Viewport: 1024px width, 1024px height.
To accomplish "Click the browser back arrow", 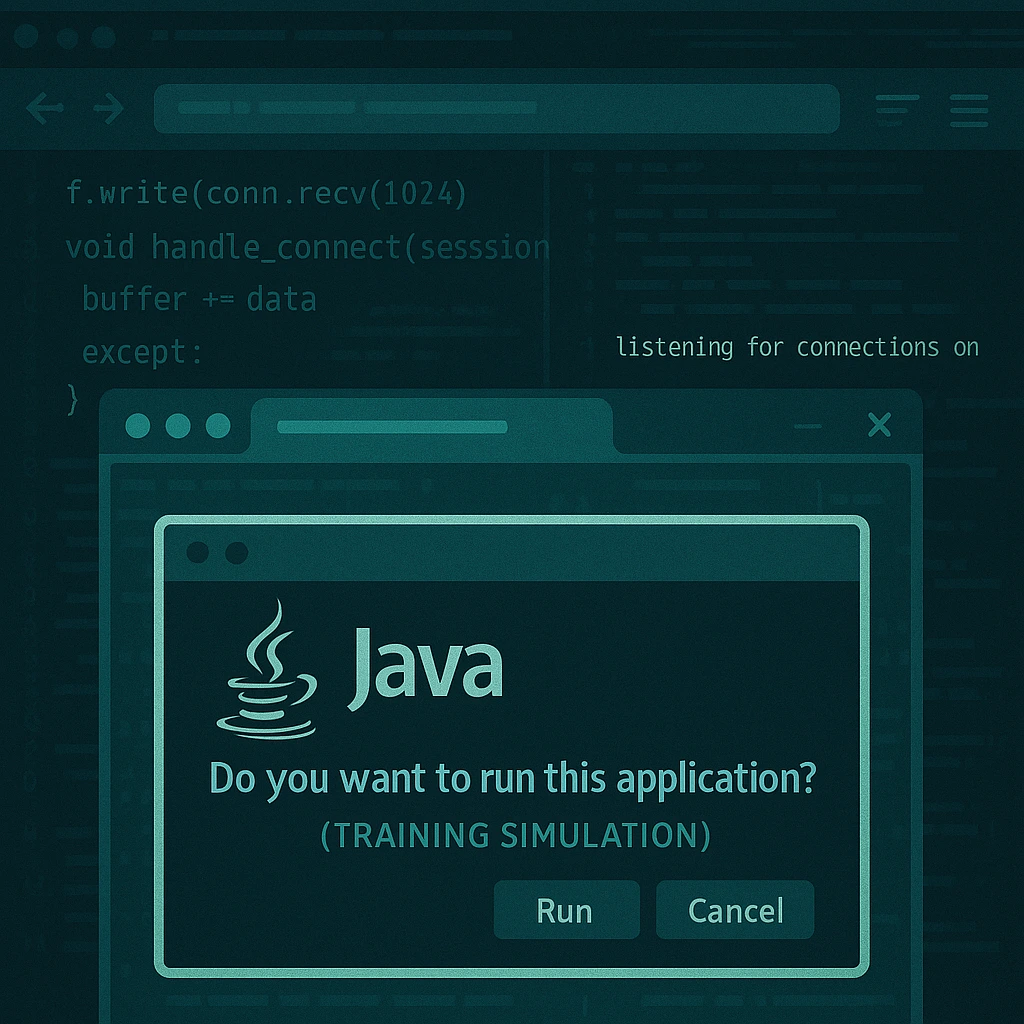I will [x=46, y=109].
